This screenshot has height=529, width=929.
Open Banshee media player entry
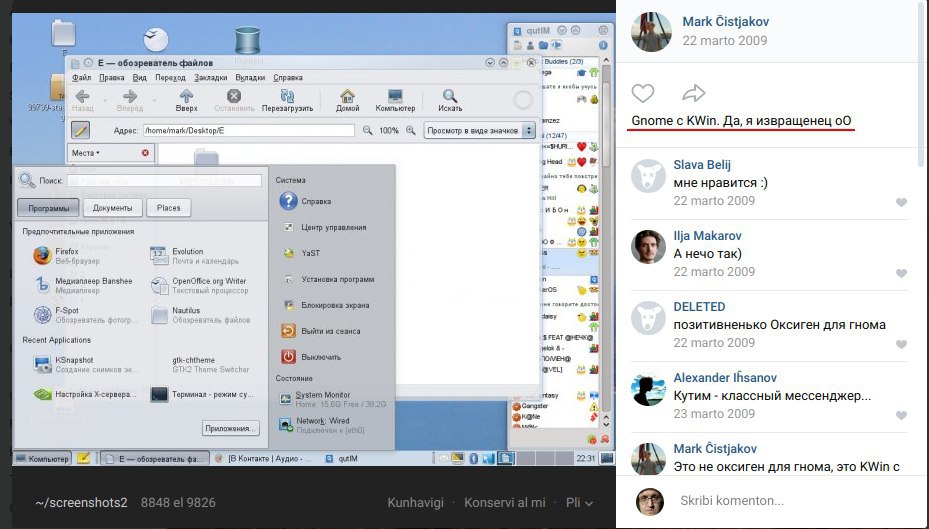click(x=82, y=286)
